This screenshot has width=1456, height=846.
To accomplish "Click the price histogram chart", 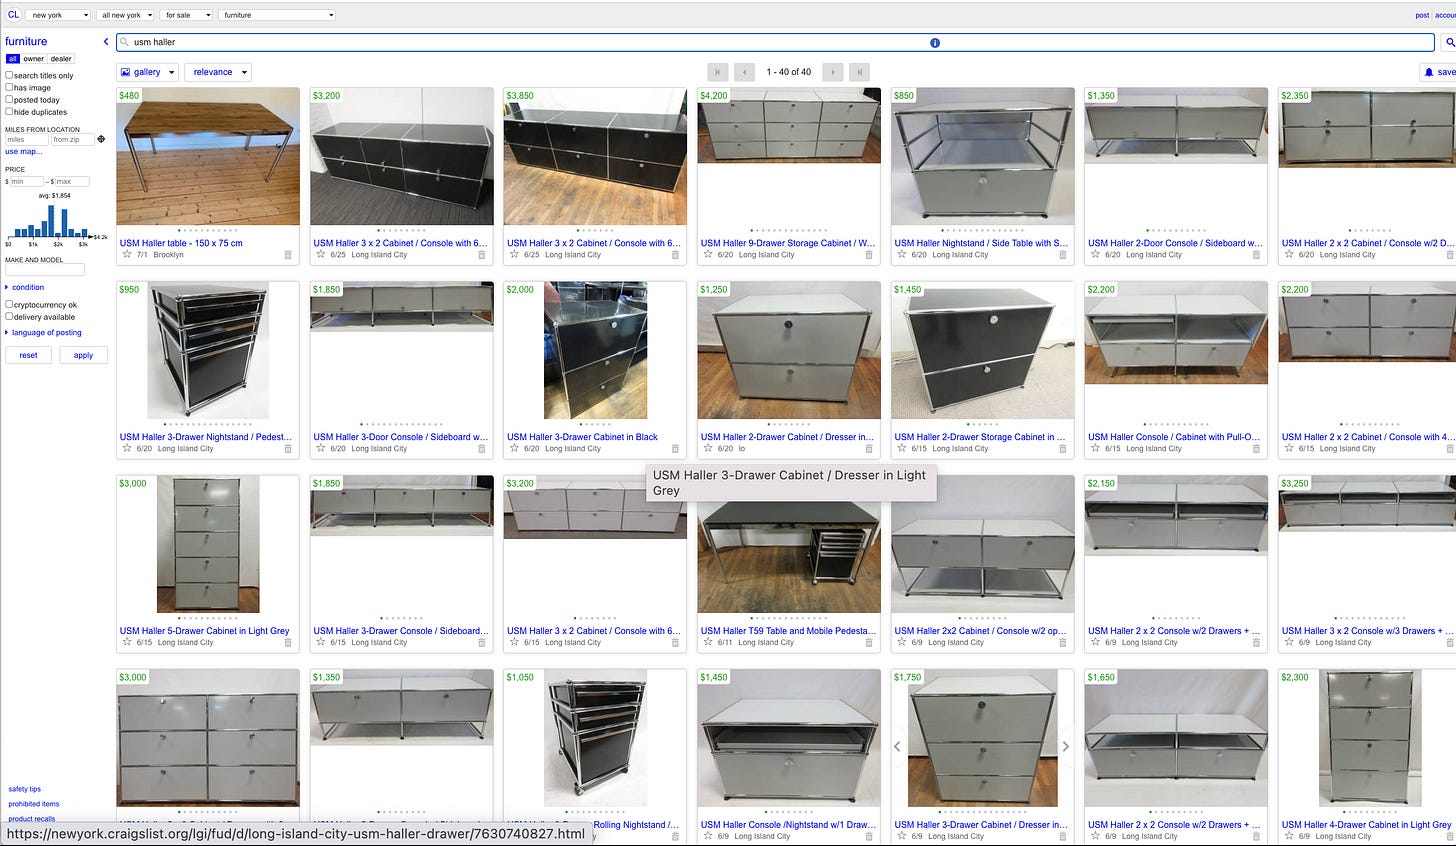I will coord(55,221).
